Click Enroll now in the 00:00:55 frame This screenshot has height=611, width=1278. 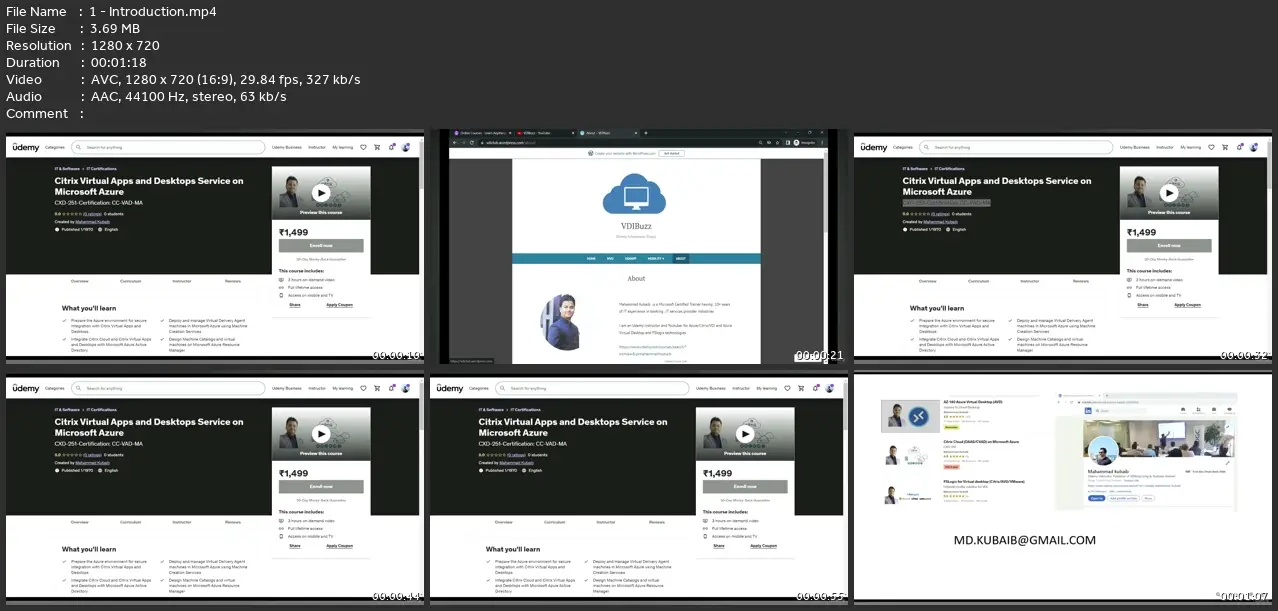coord(745,486)
